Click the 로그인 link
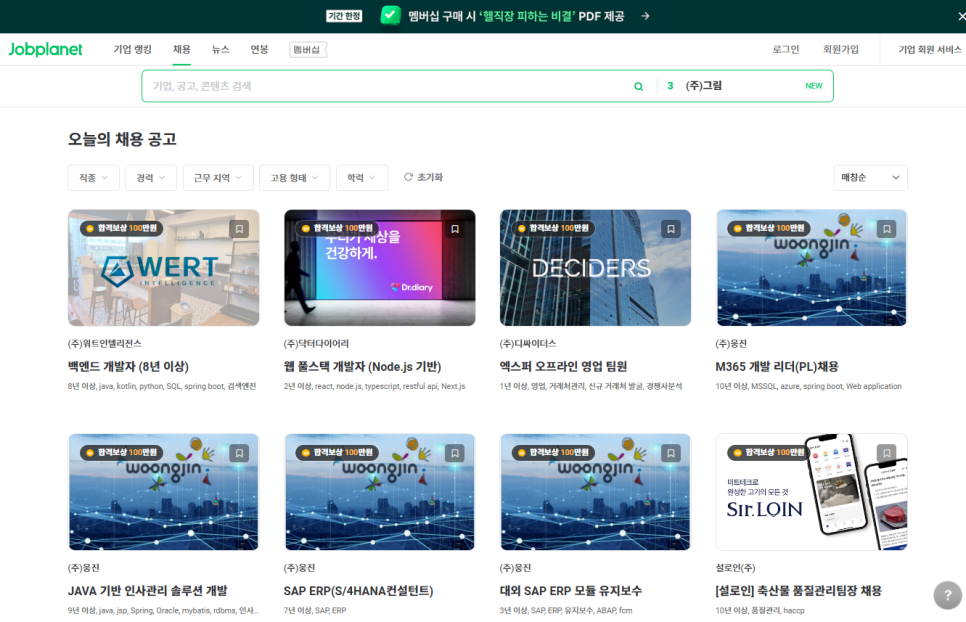The width and height of the screenshot is (966, 622). [785, 49]
